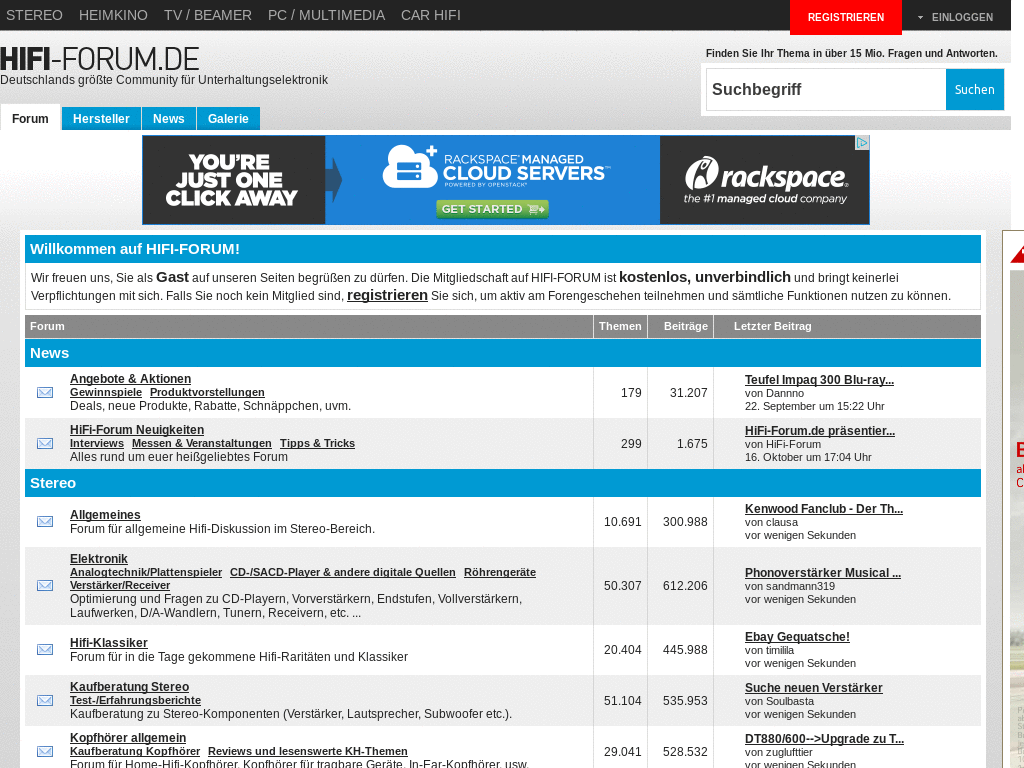1024x768 pixels.
Task: Click the mail icon beside Angebote & Aktionen
Action: point(44,393)
